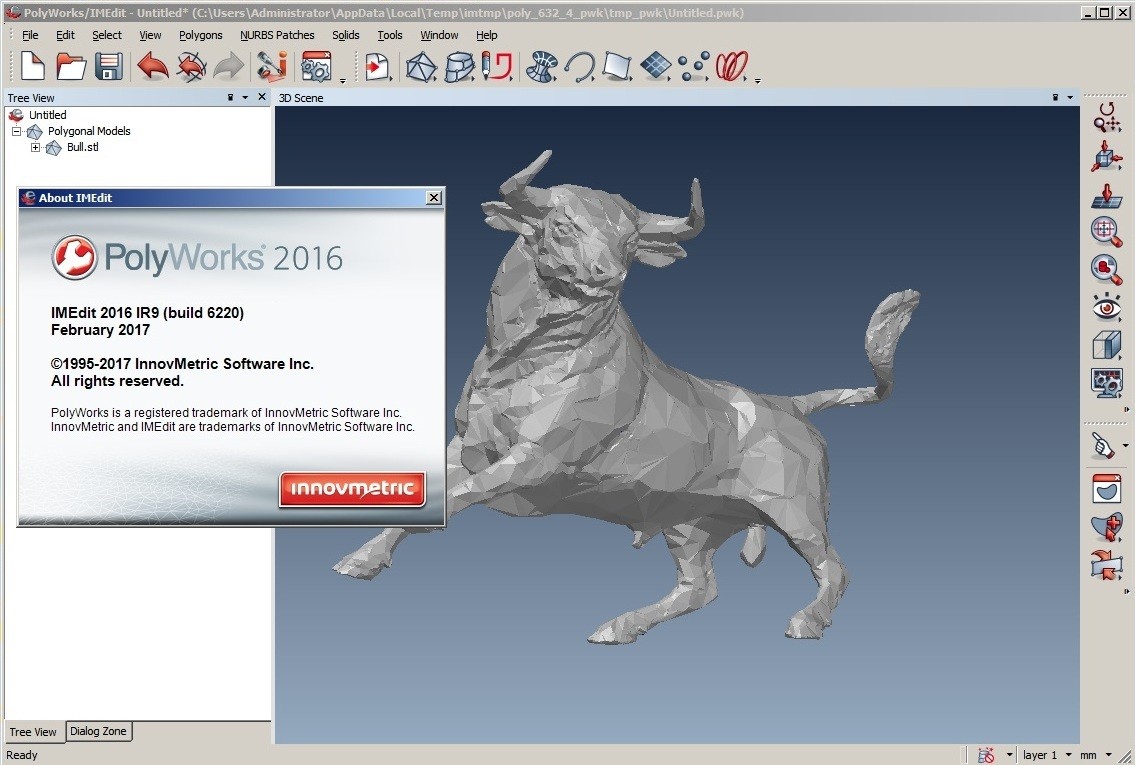This screenshot has width=1135, height=765.
Task: Open the Tools menu
Action: 389,35
